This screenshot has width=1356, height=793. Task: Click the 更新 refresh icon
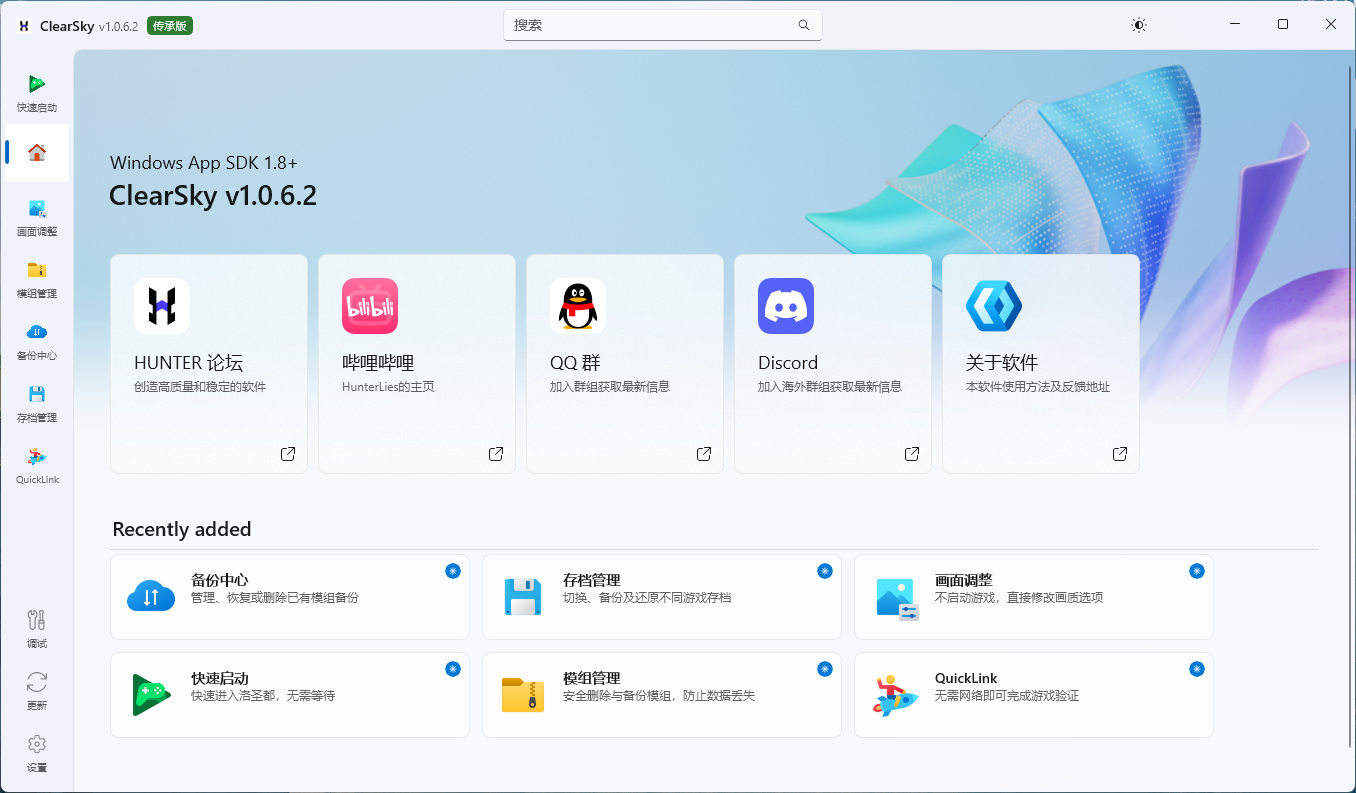pyautogui.click(x=37, y=690)
